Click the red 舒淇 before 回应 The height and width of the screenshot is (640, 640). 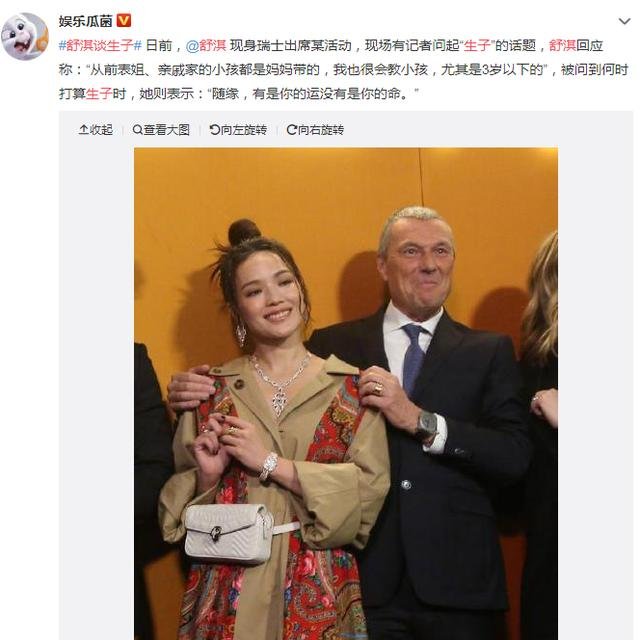point(562,45)
